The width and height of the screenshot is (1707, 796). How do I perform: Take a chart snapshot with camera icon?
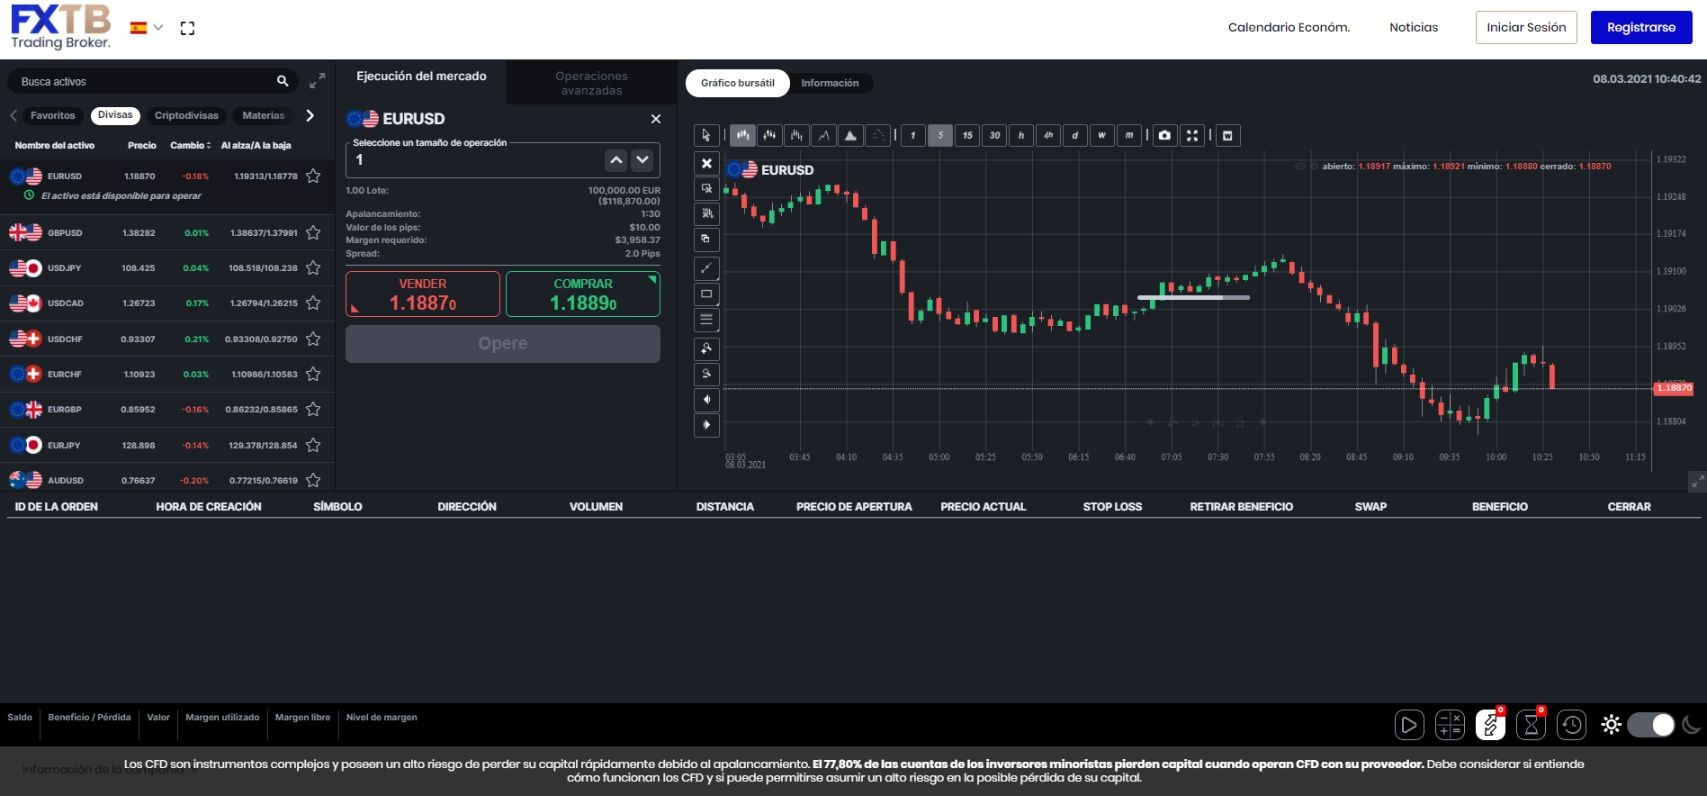(1165, 135)
